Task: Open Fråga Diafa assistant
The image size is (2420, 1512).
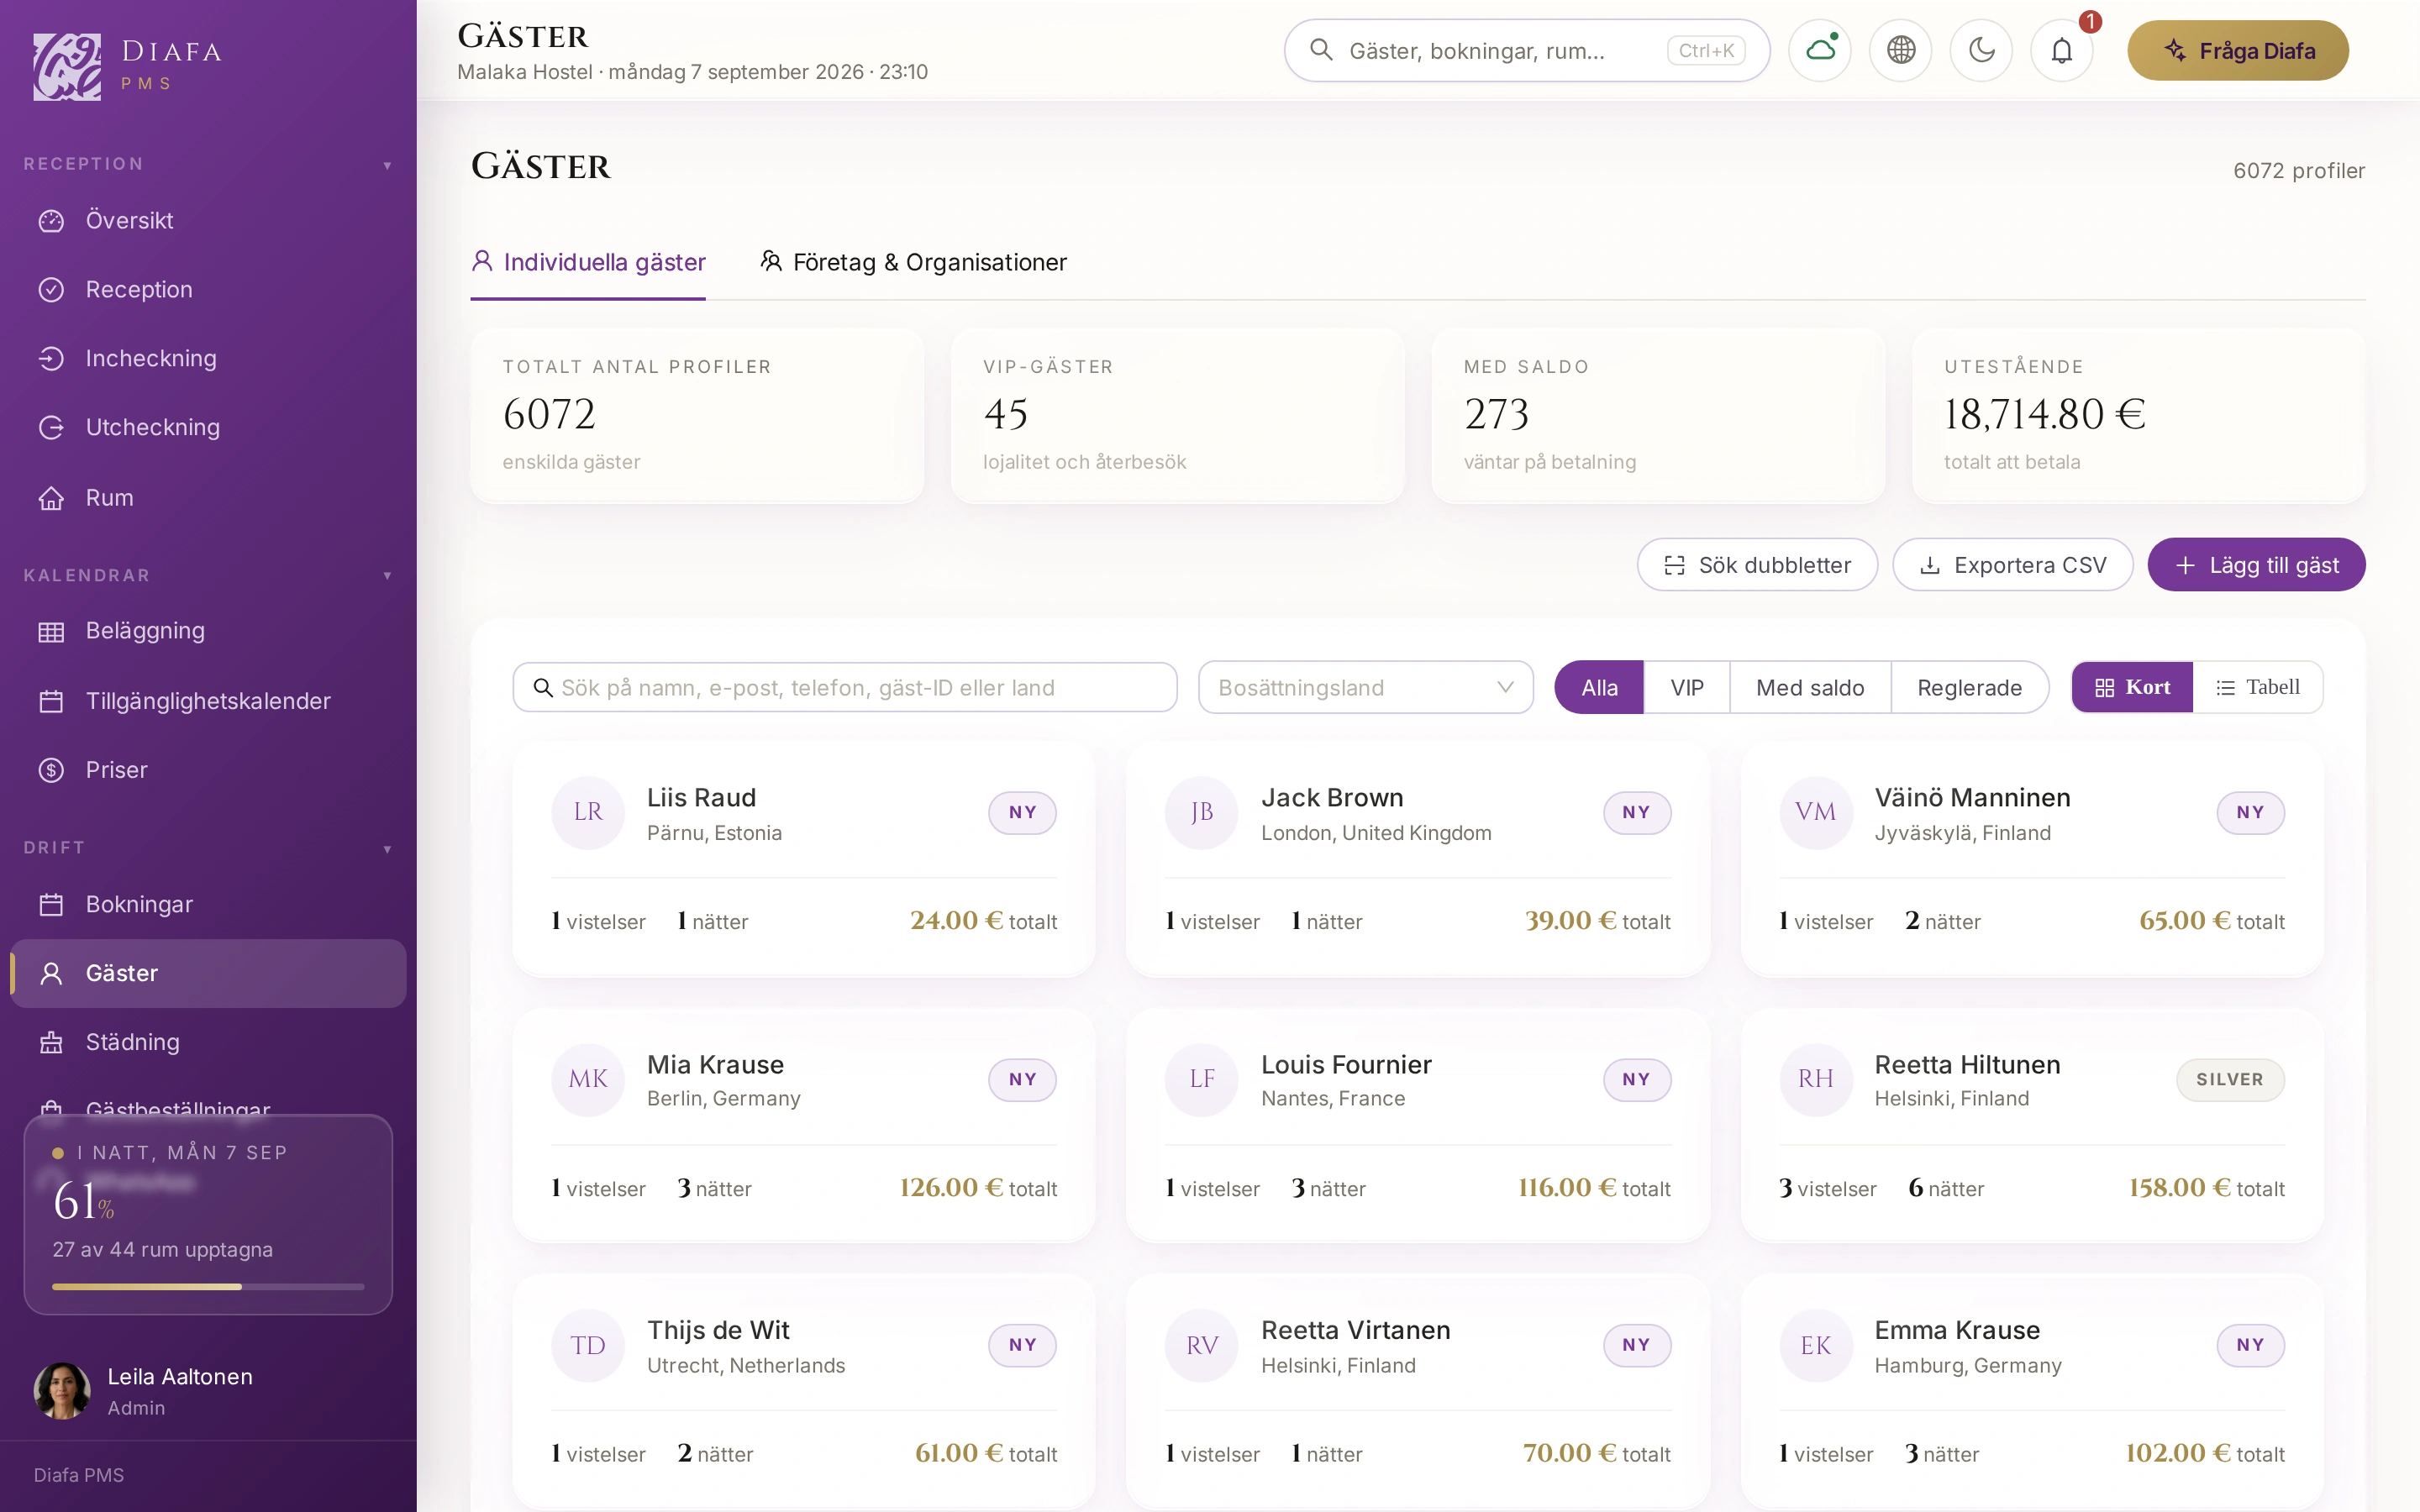Action: (2237, 50)
